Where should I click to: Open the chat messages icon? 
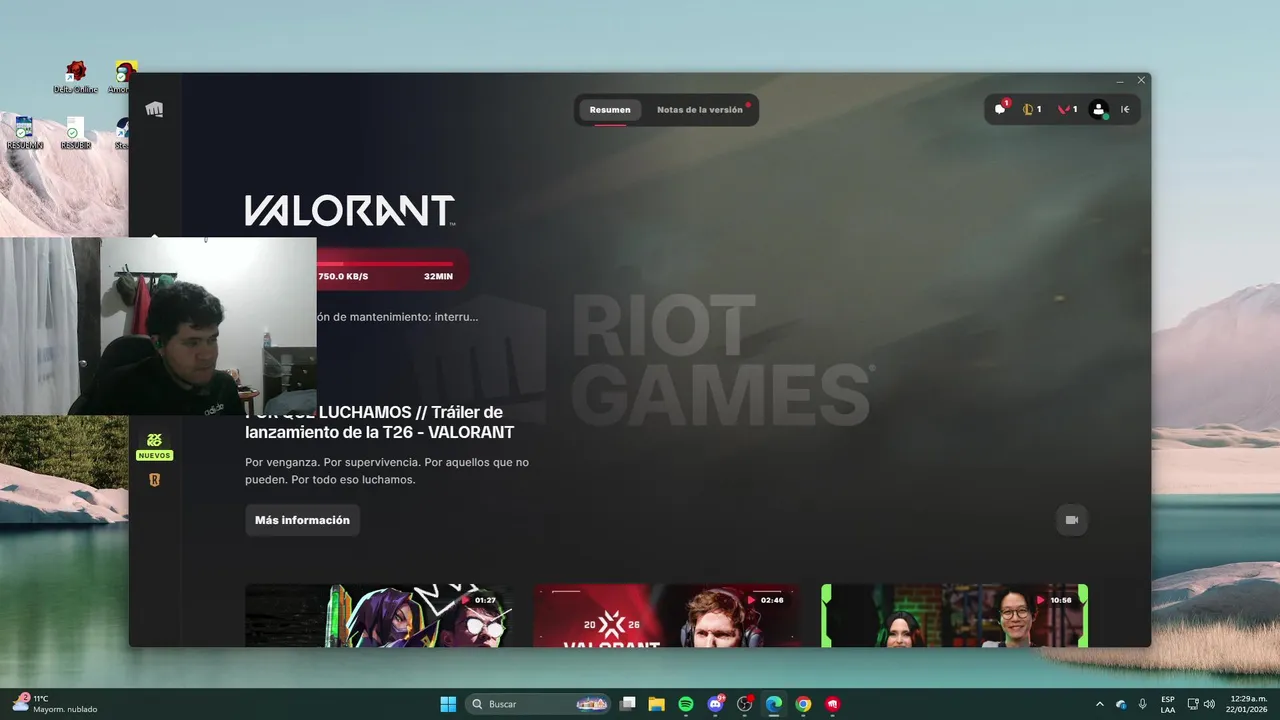pos(1000,109)
